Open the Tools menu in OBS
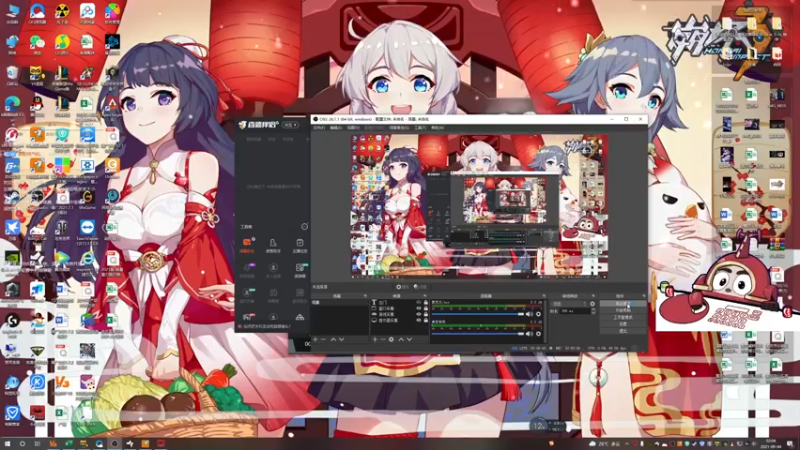800x450 pixels. pos(420,128)
